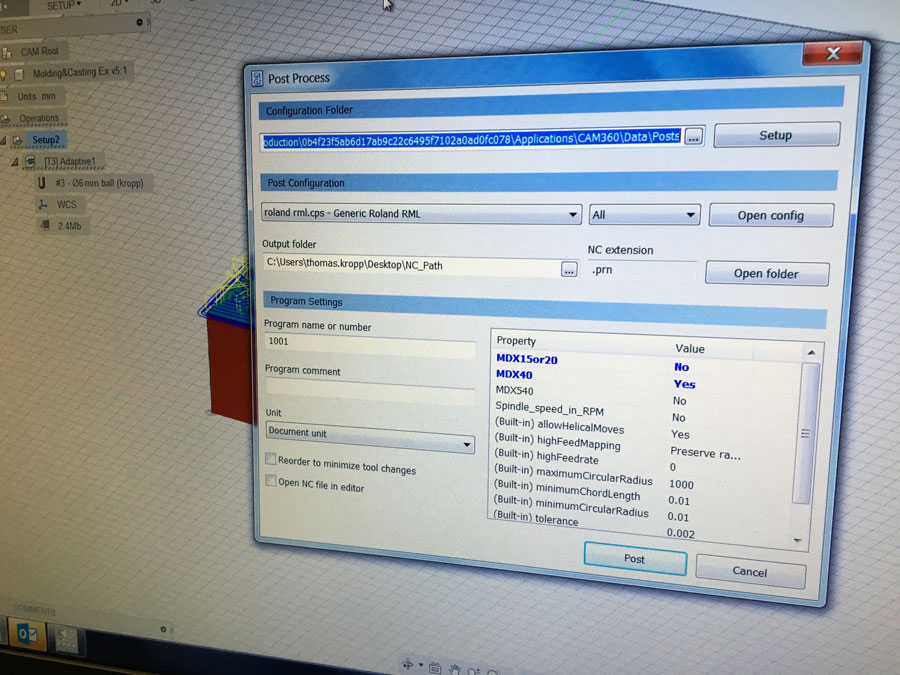Open the Document unit dropdown
The width and height of the screenshot is (900, 675).
(370, 437)
